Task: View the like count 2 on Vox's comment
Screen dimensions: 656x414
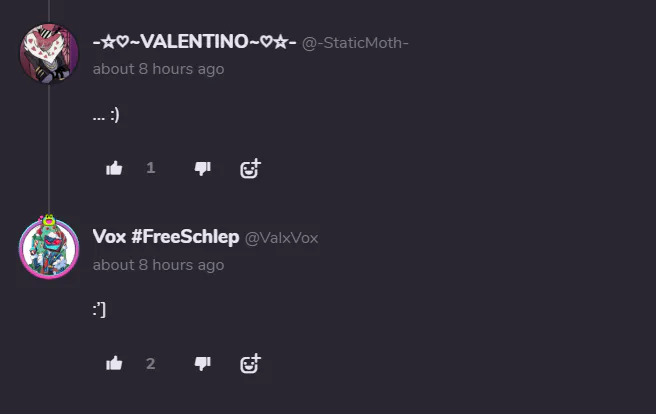Action: tap(151, 363)
